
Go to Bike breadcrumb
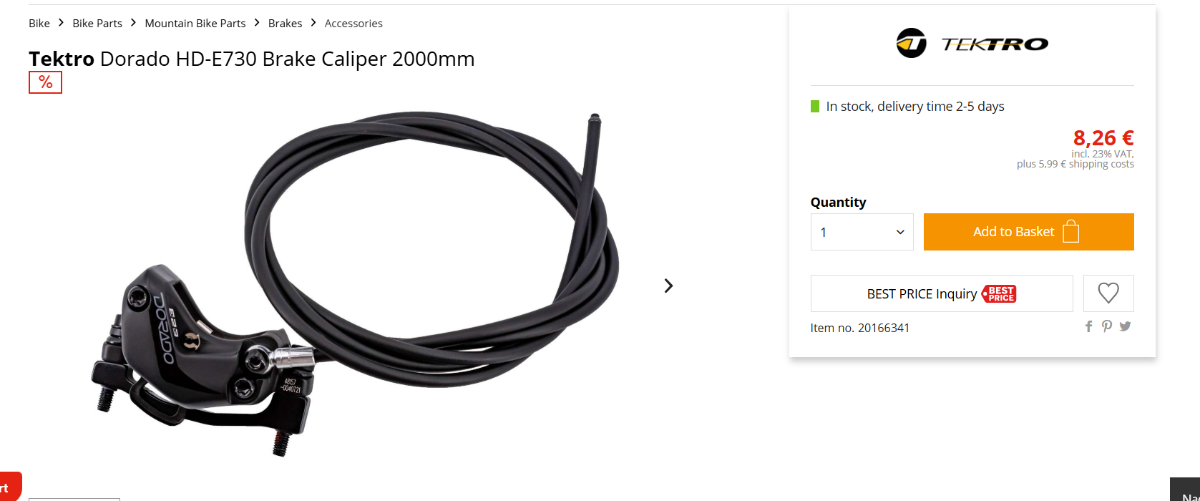[39, 23]
